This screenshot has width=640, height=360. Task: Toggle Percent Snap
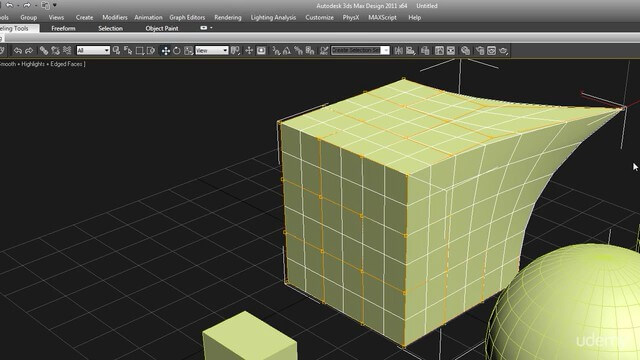(x=298, y=51)
